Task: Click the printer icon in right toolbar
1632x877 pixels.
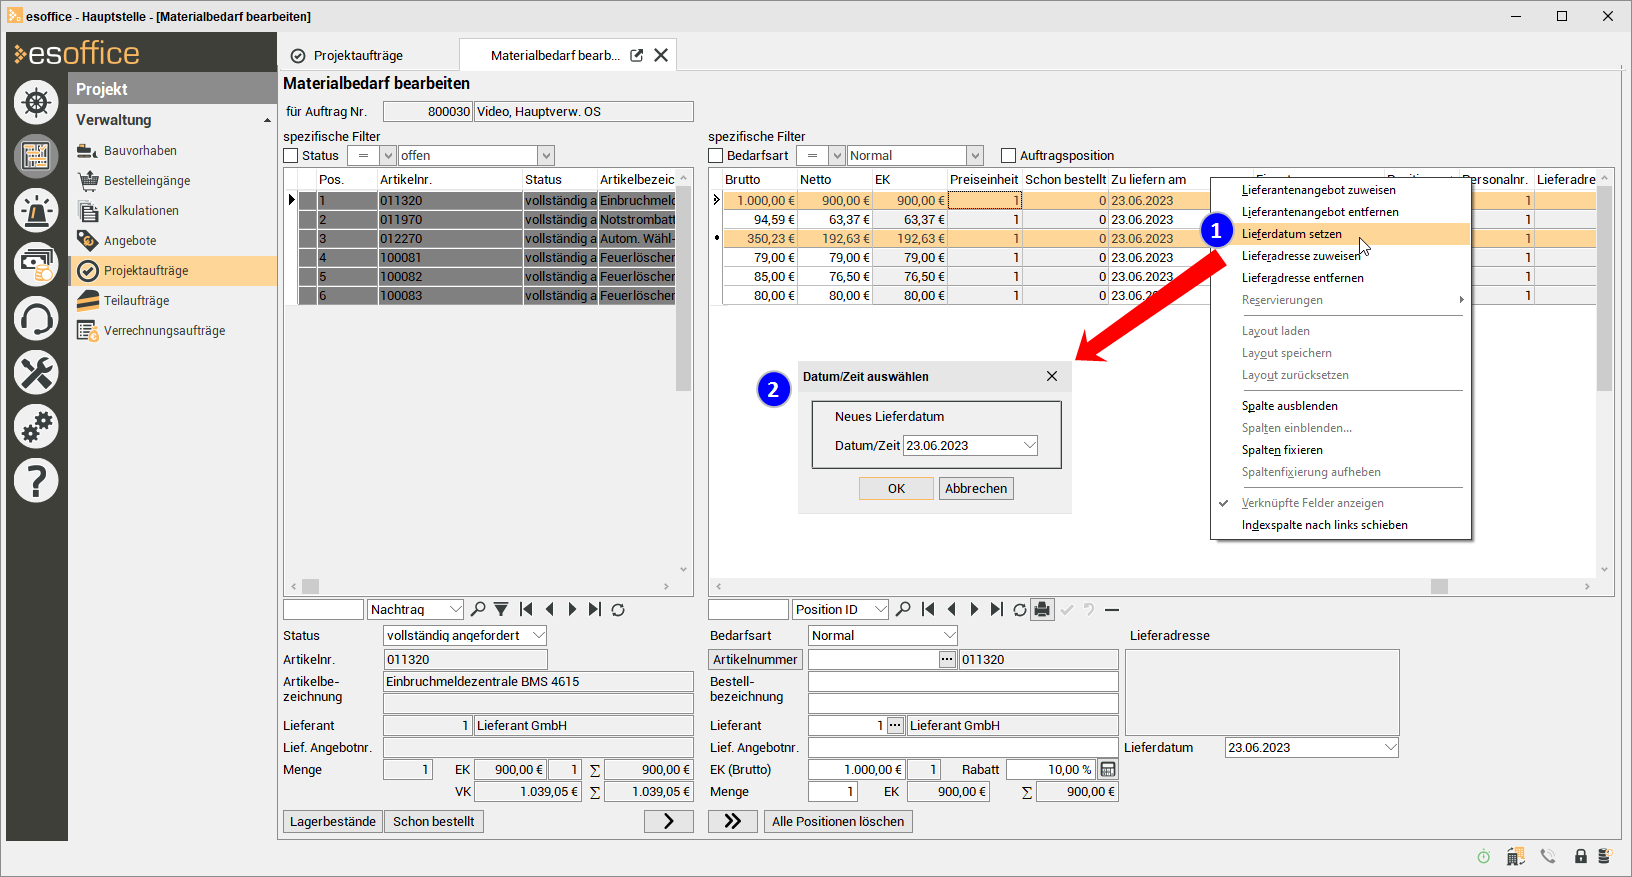Action: click(1042, 610)
